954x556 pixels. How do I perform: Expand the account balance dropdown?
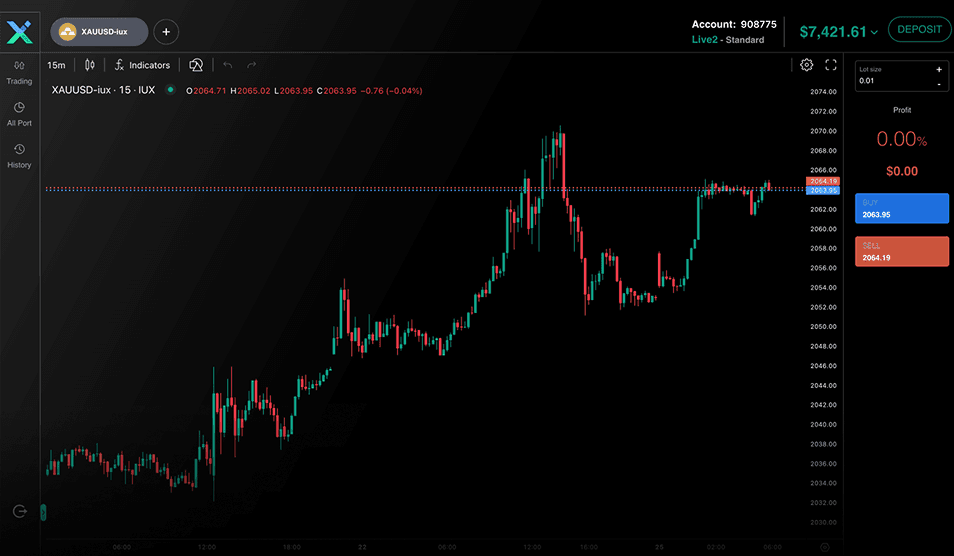pos(875,32)
